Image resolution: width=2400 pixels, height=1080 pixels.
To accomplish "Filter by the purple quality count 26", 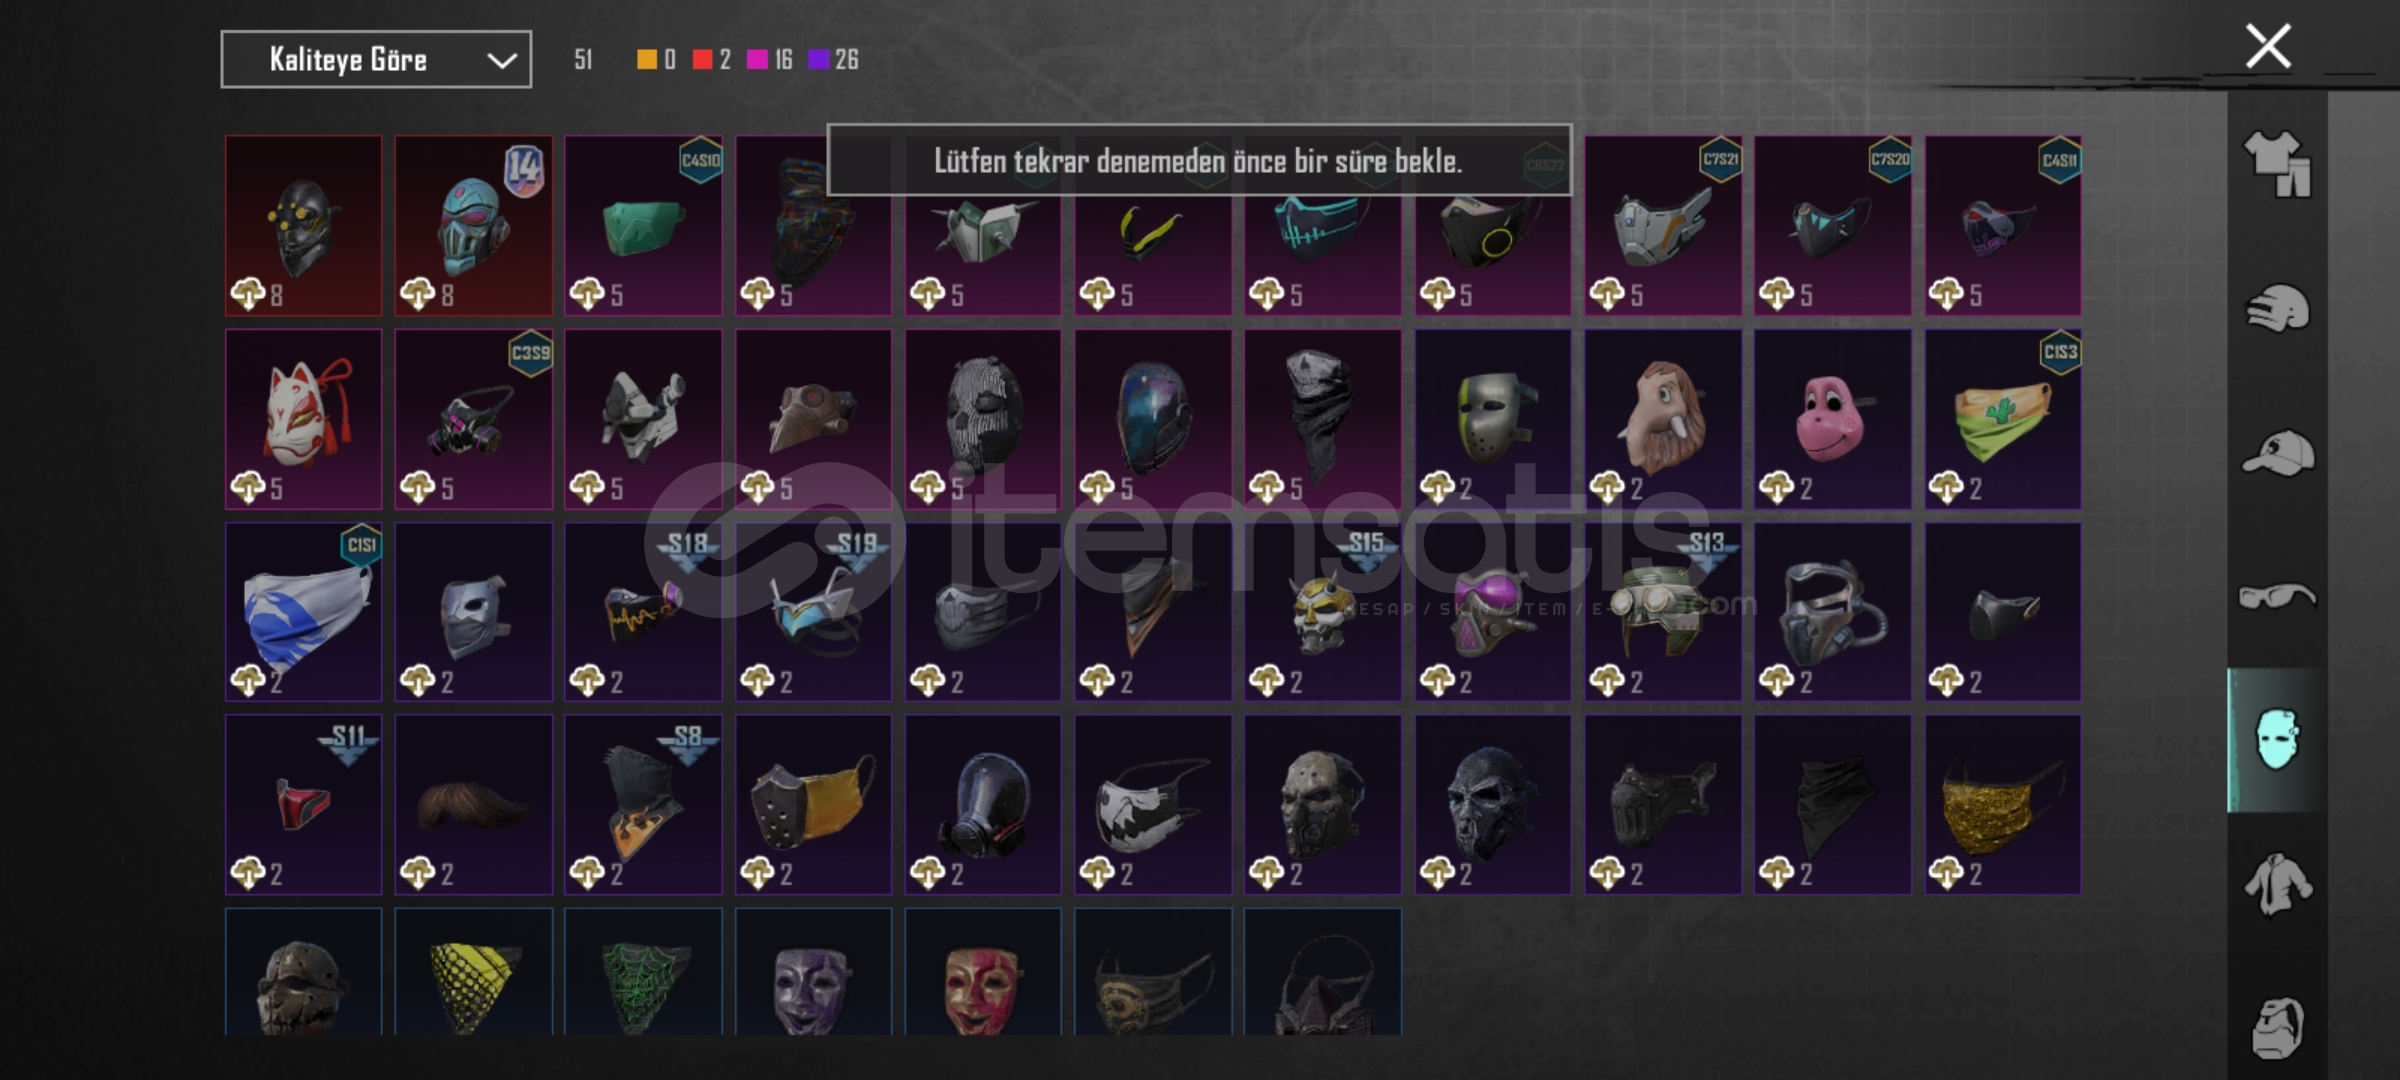I will click(833, 60).
